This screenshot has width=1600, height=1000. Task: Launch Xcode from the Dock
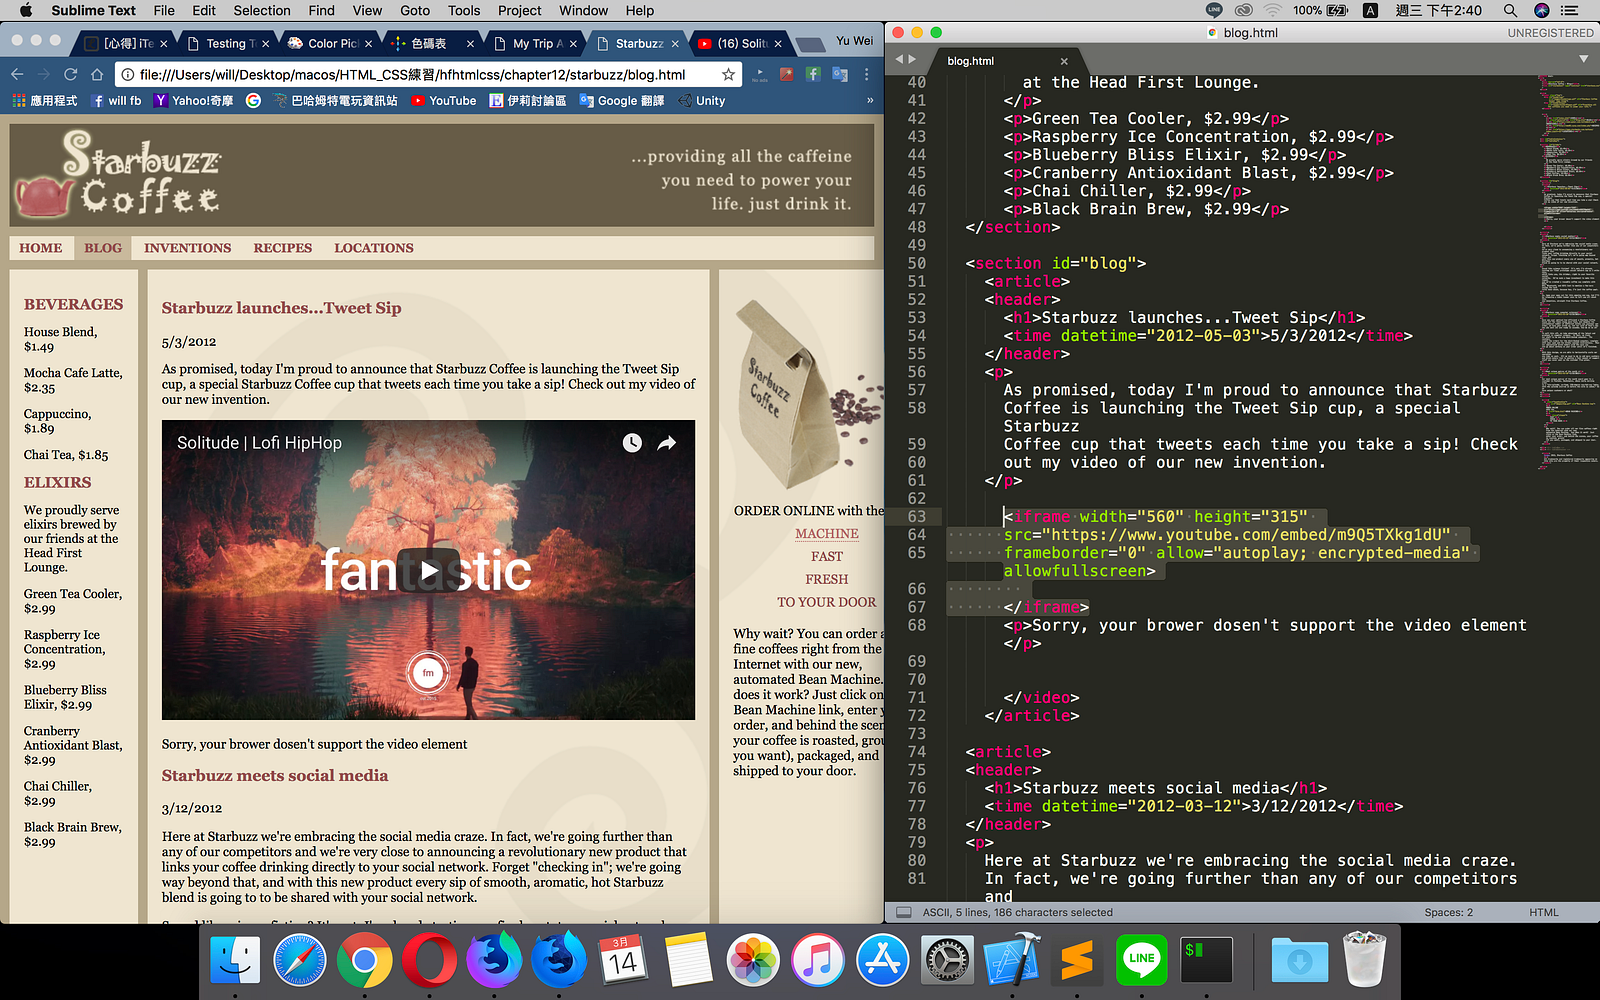[x=1012, y=961]
